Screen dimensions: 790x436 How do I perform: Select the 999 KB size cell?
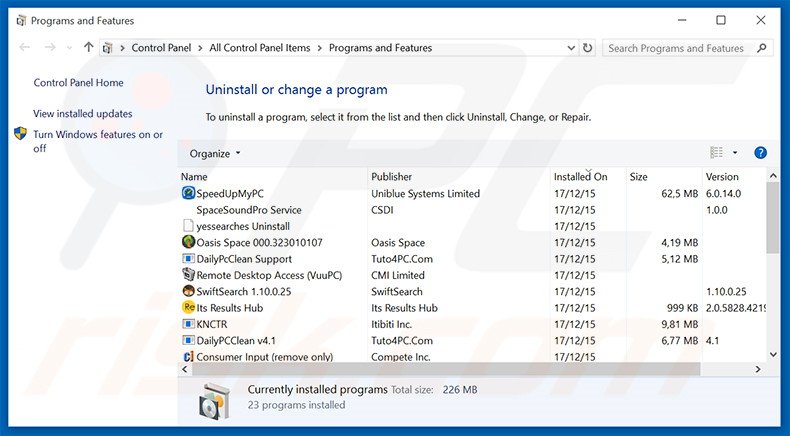pos(683,308)
